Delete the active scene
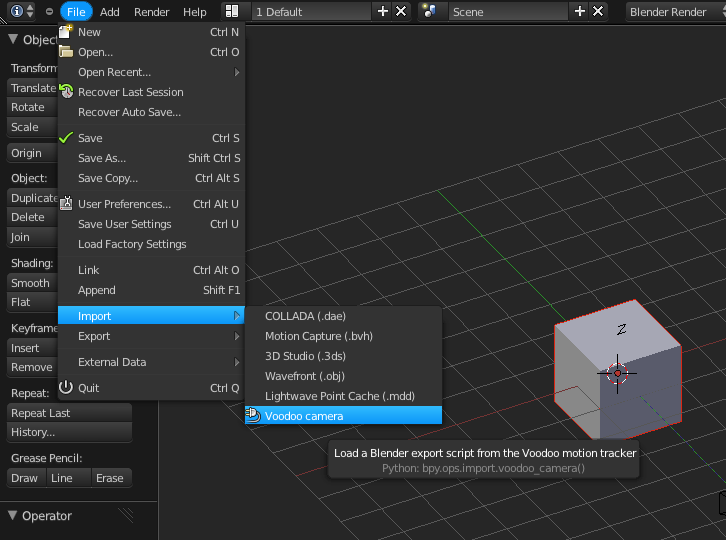The image size is (726, 540). 598,11
